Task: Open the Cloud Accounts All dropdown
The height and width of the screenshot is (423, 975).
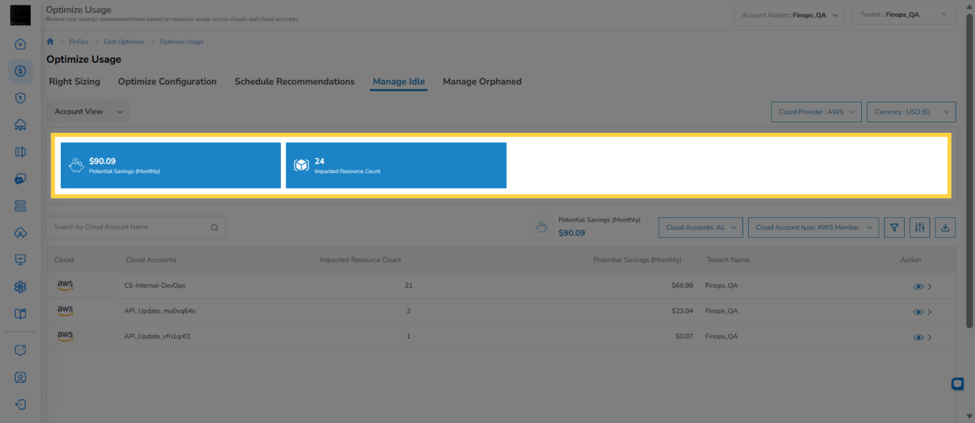Action: [x=701, y=227]
